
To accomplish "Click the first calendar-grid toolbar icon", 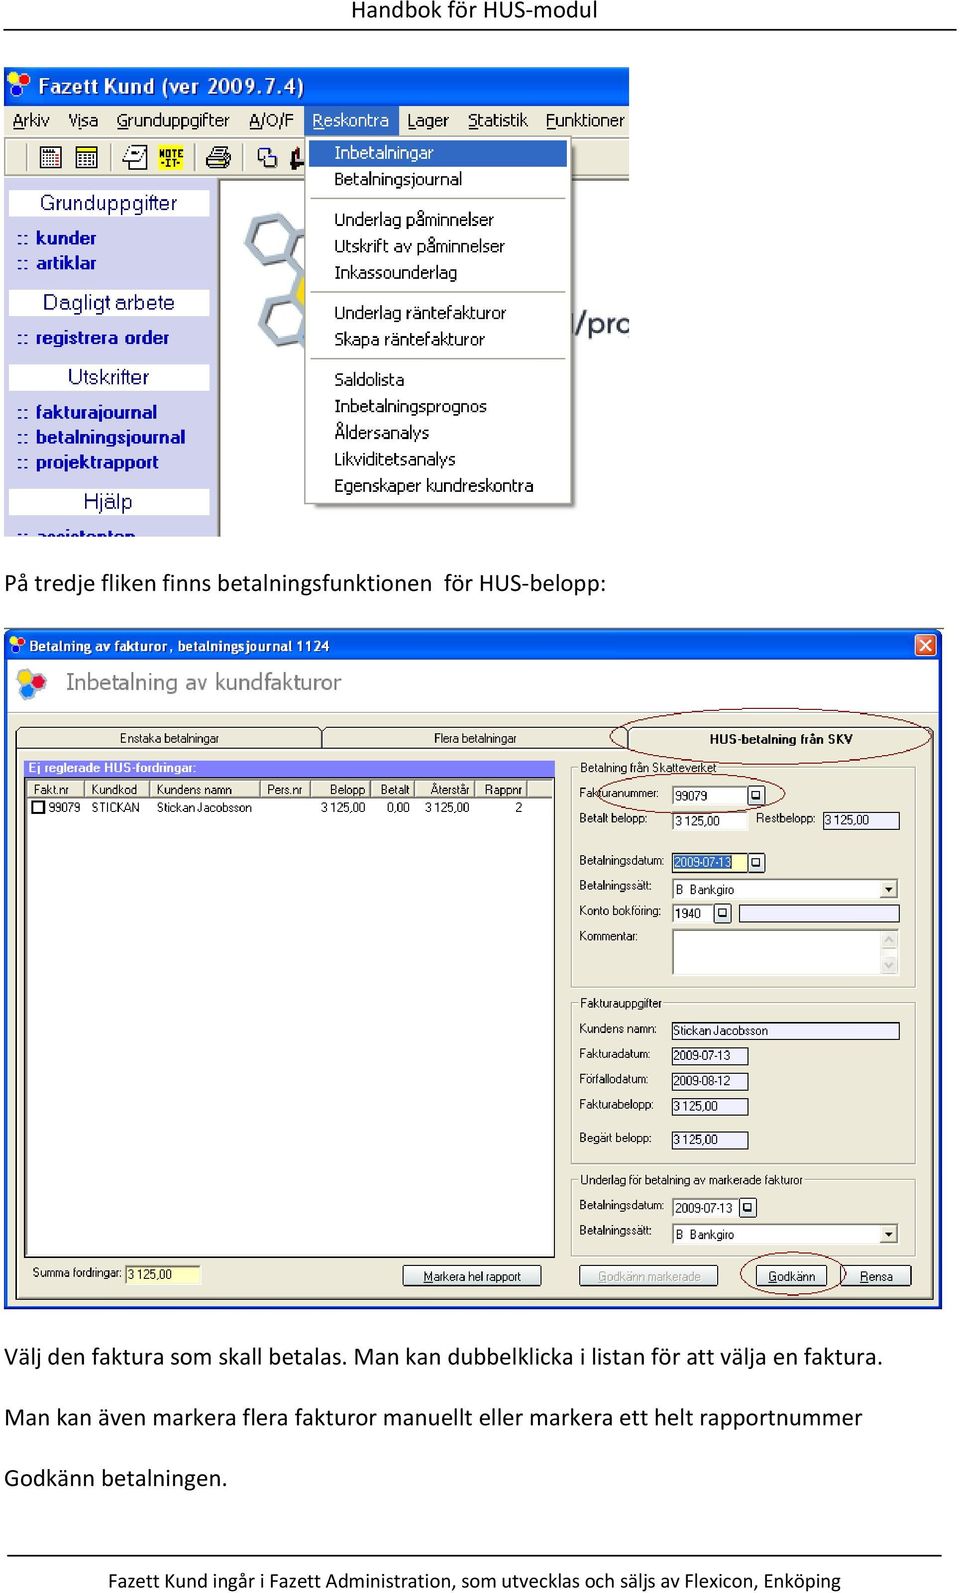I will (50, 157).
